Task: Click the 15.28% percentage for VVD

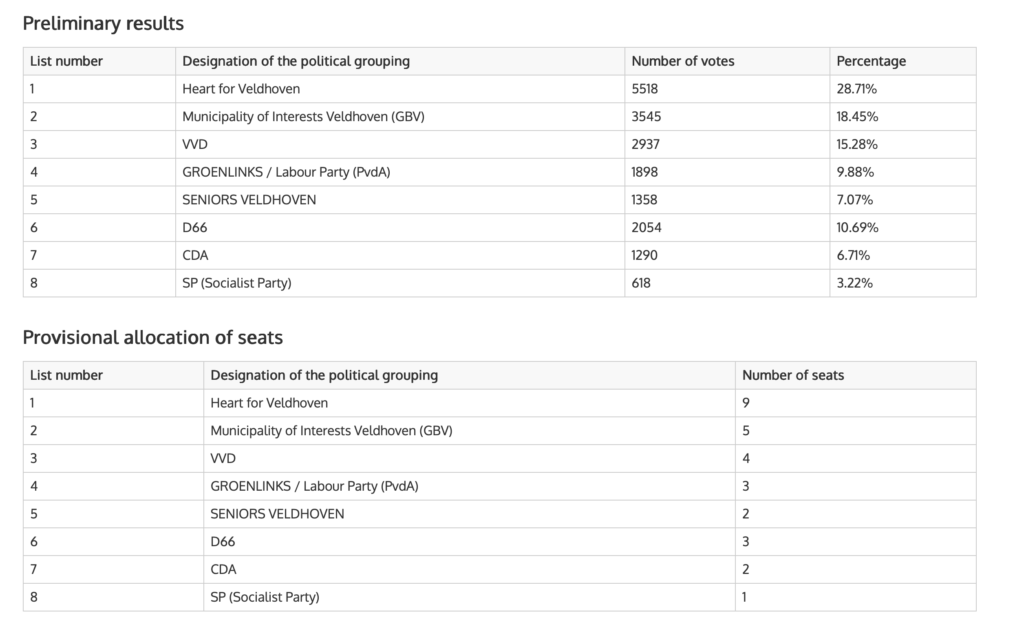Action: tap(856, 144)
